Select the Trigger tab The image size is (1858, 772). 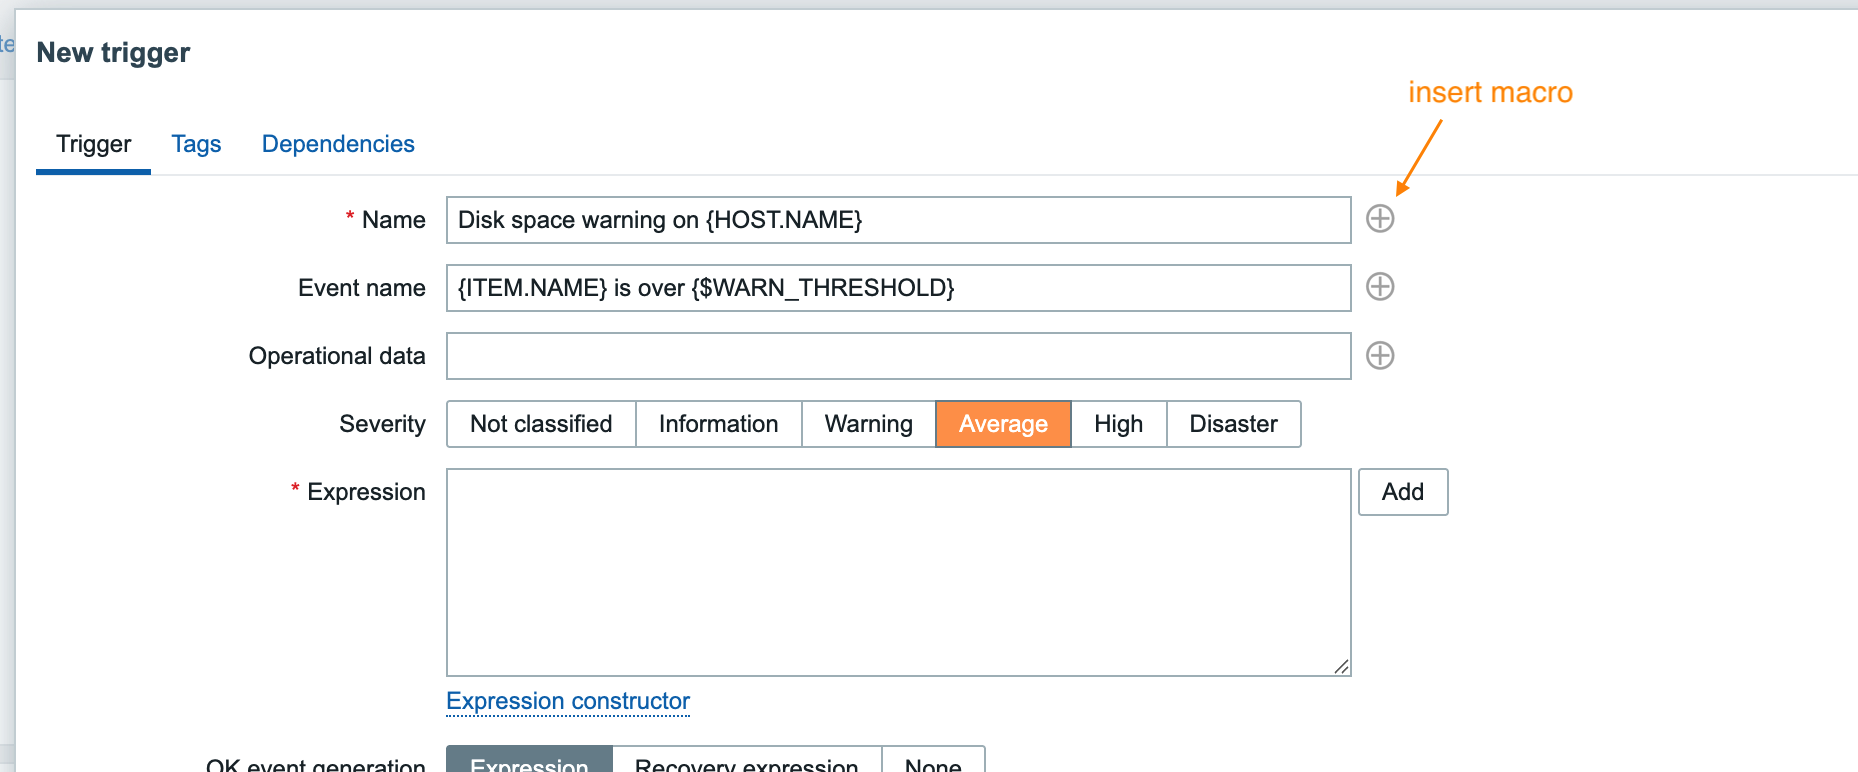pos(94,144)
